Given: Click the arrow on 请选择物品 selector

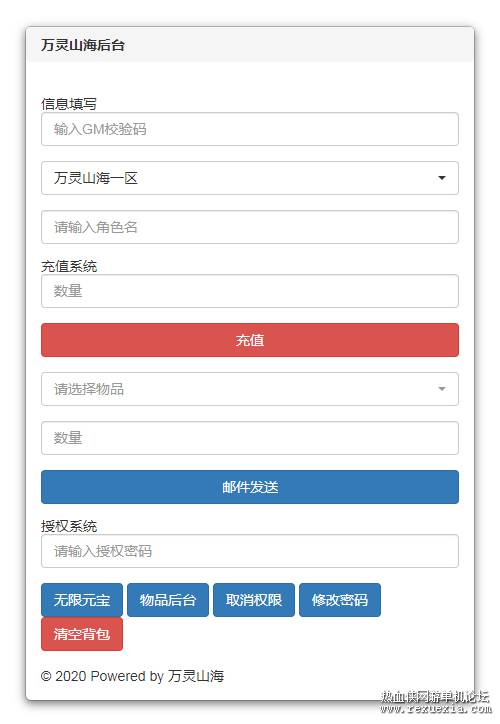Looking at the screenshot, I should coord(442,389).
